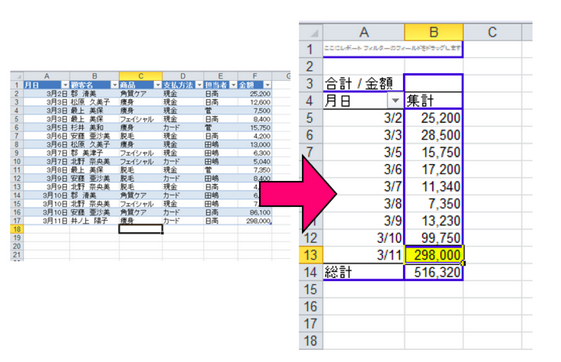Select highlighted column C header in source sheet
Image resolution: width=561 pixels, height=362 pixels.
pos(141,76)
